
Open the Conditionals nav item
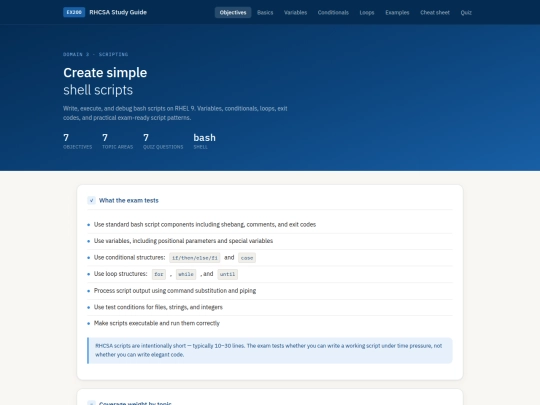(333, 12)
